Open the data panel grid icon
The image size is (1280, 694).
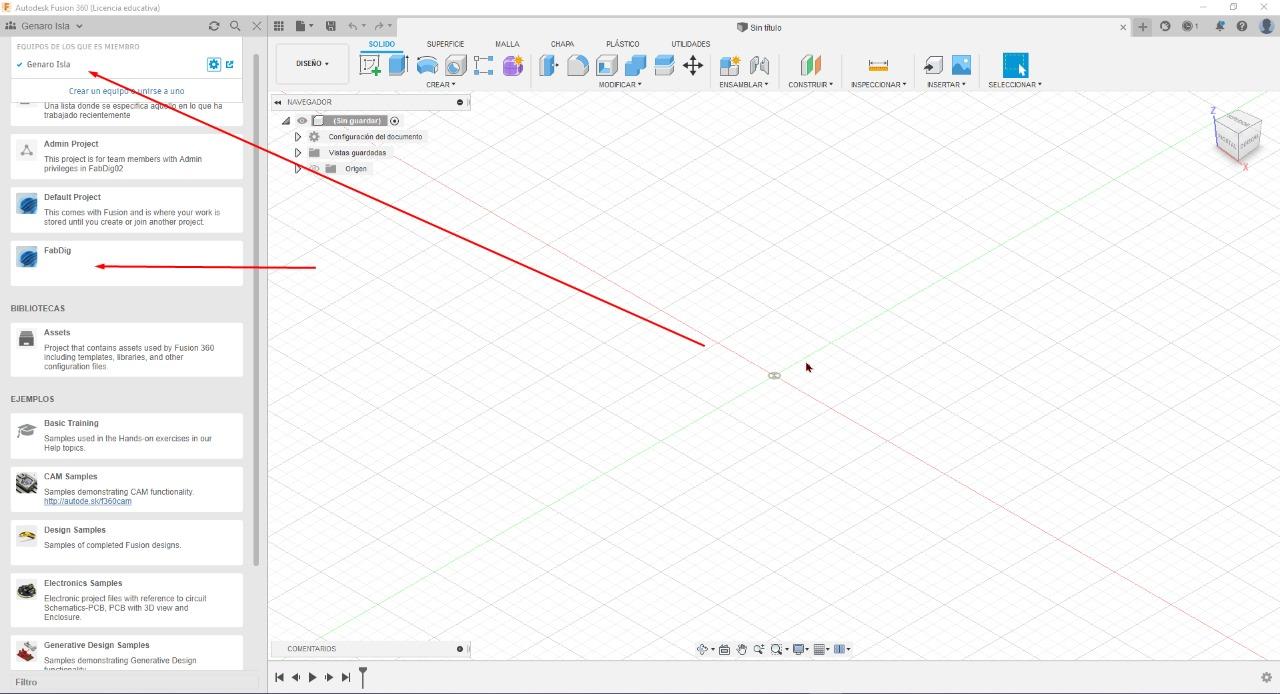[278, 26]
